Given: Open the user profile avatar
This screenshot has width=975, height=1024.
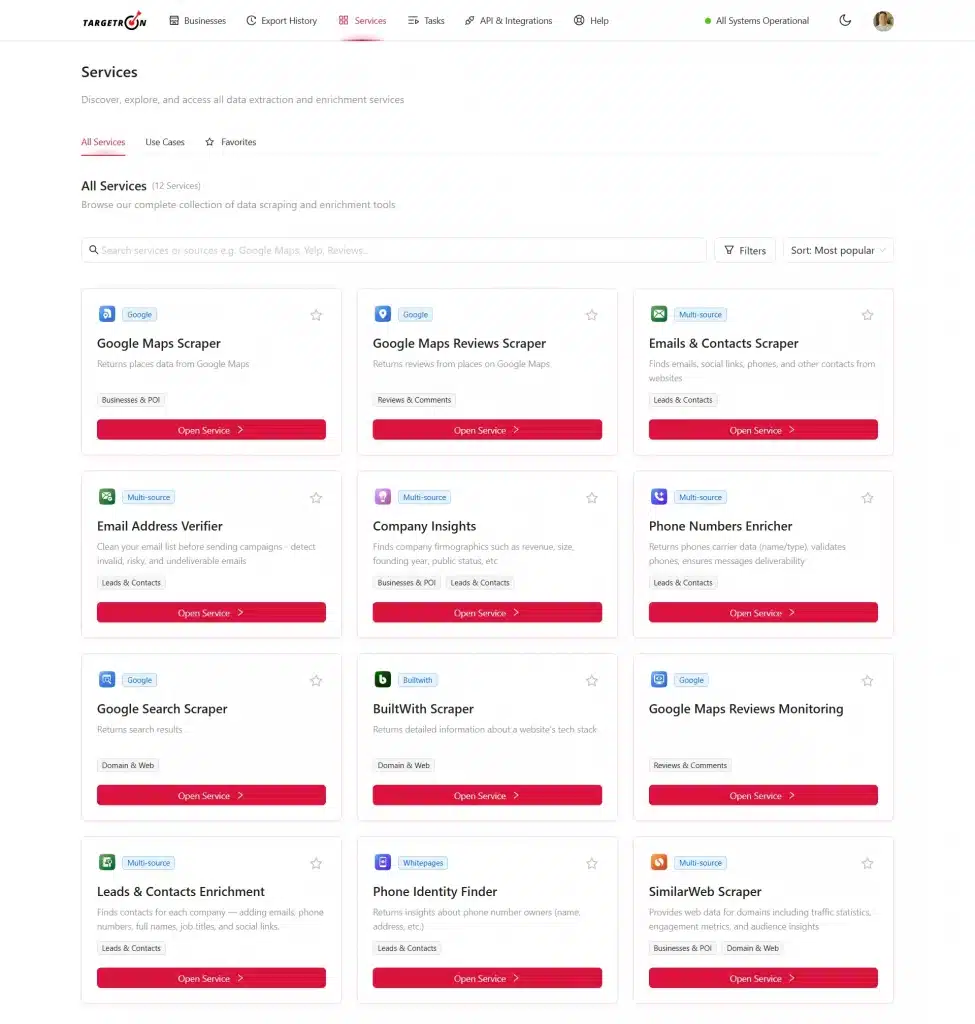Looking at the screenshot, I should click(x=883, y=21).
